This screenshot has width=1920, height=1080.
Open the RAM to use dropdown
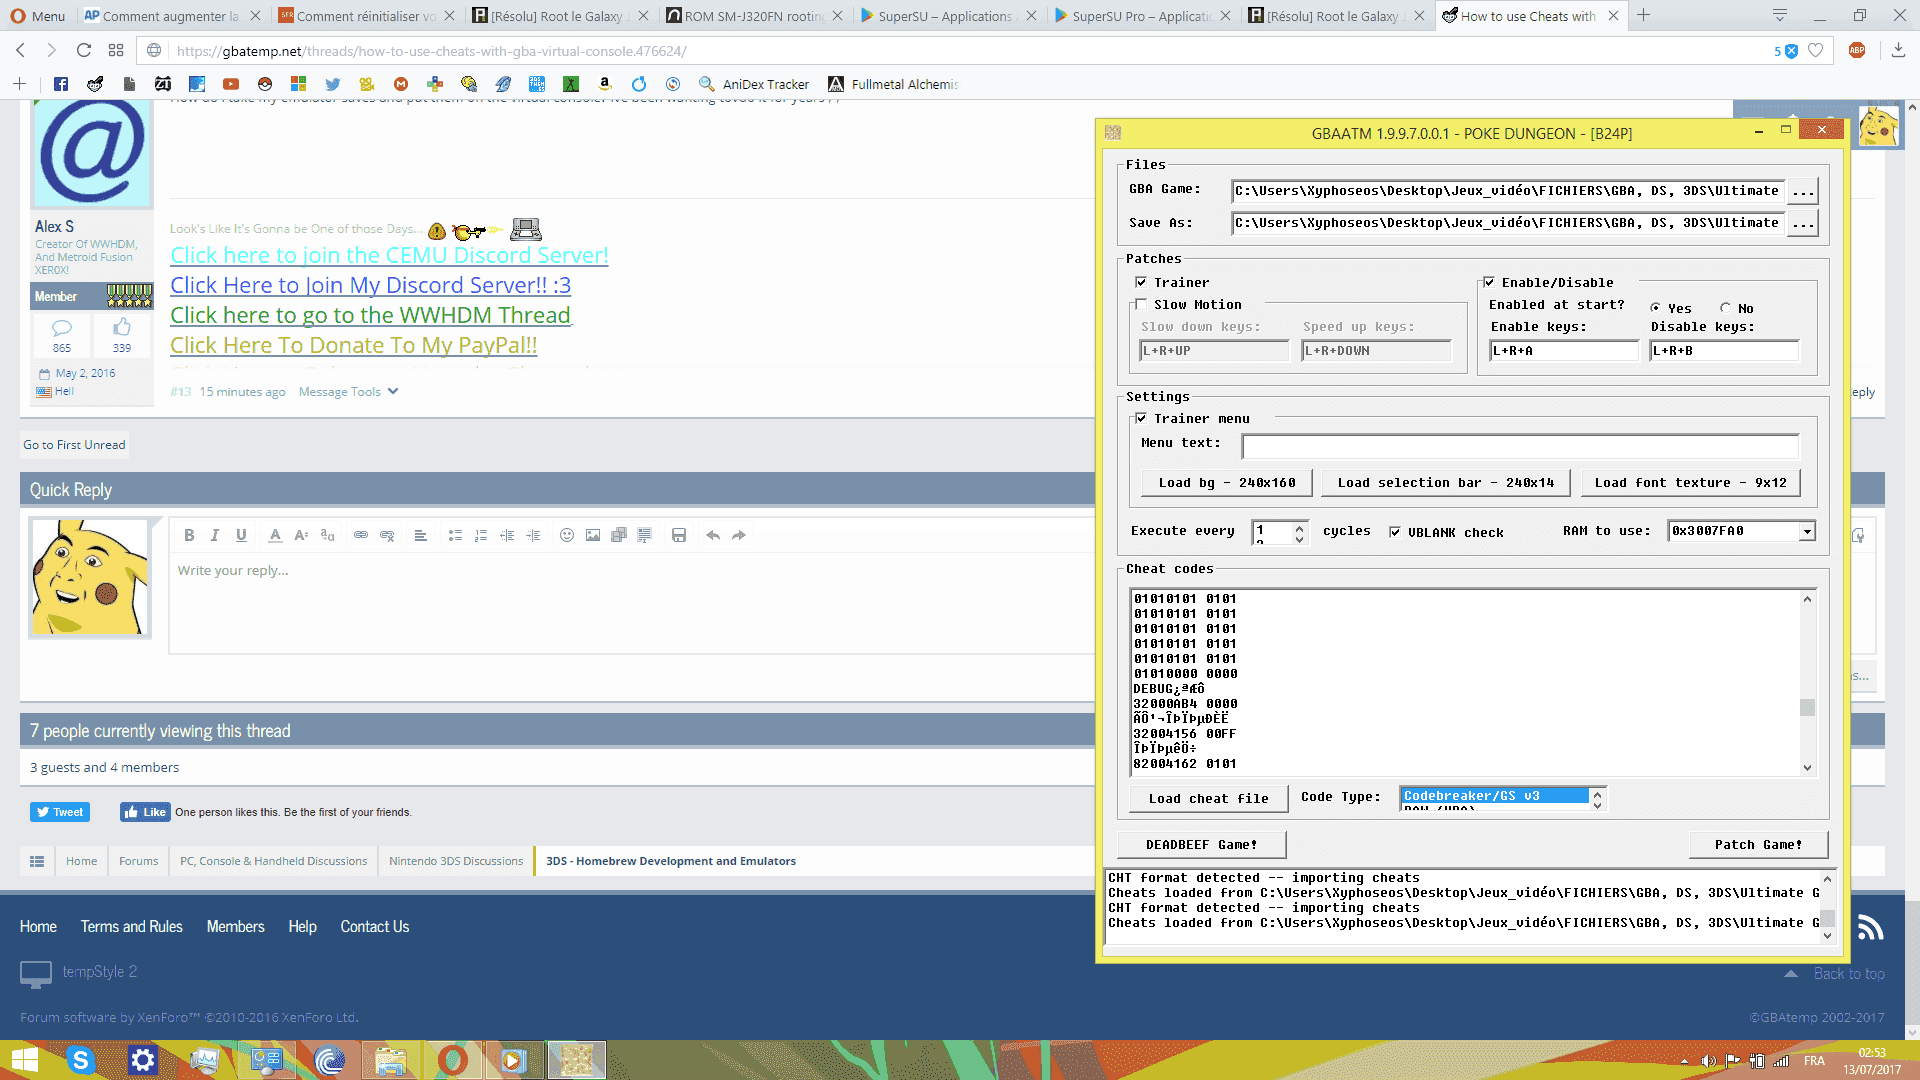click(x=1807, y=532)
